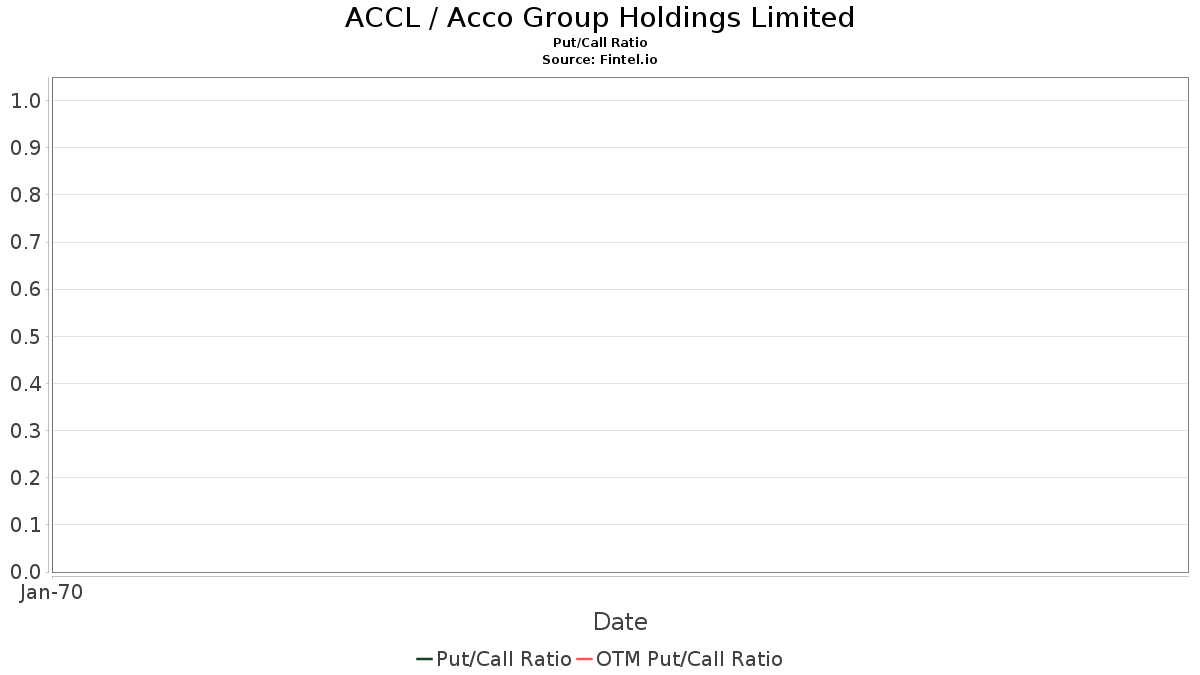Click the Date axis title
Screen dimensions: 1200x675
620,622
